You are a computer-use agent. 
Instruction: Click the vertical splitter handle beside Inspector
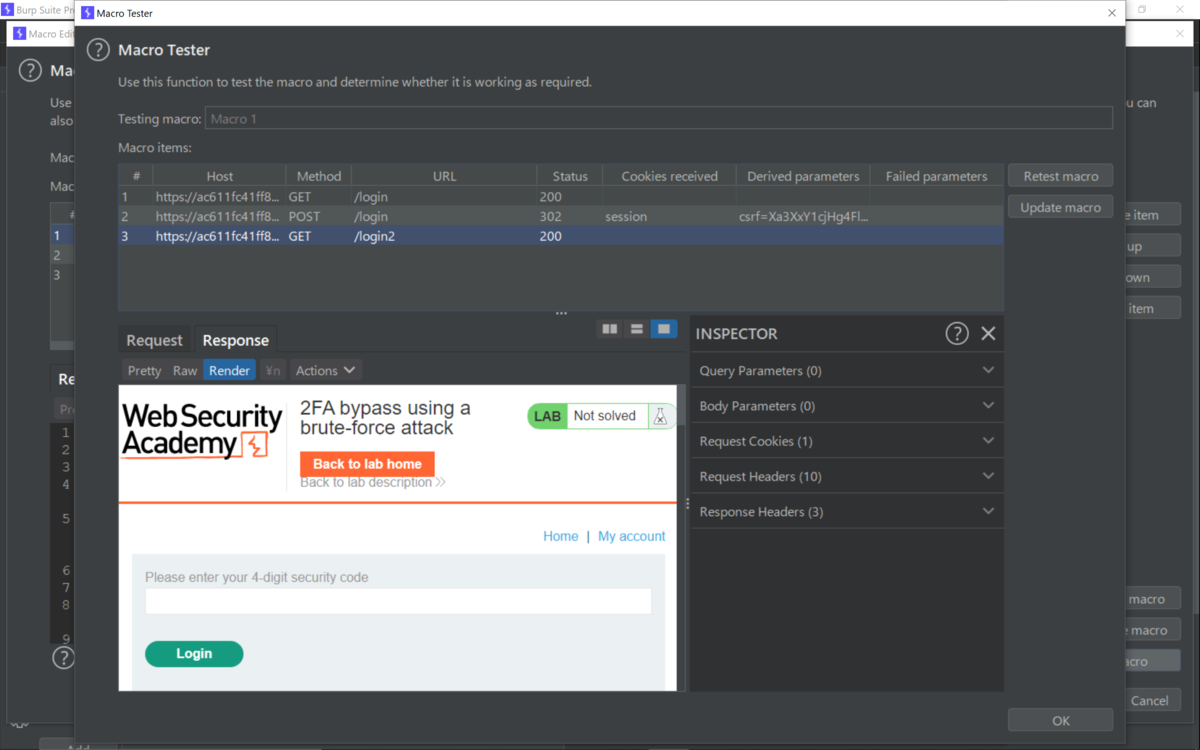pyautogui.click(x=687, y=504)
